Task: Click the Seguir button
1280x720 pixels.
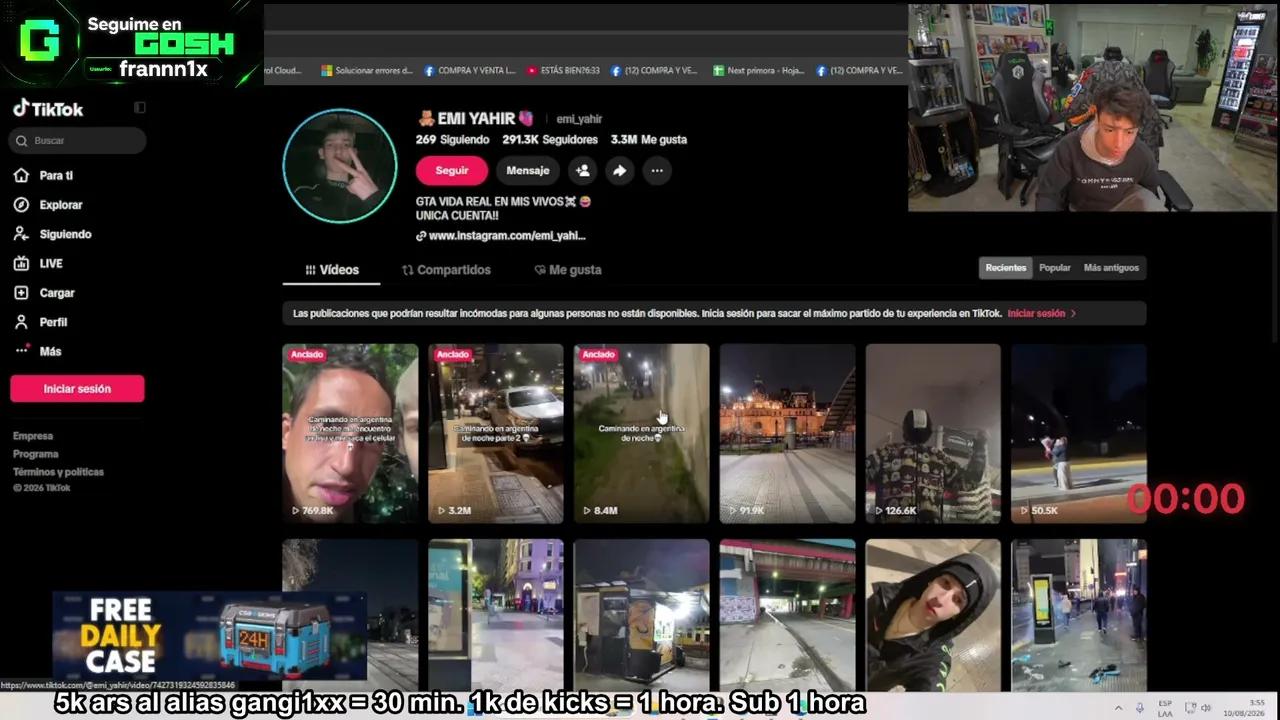Action: tap(452, 171)
